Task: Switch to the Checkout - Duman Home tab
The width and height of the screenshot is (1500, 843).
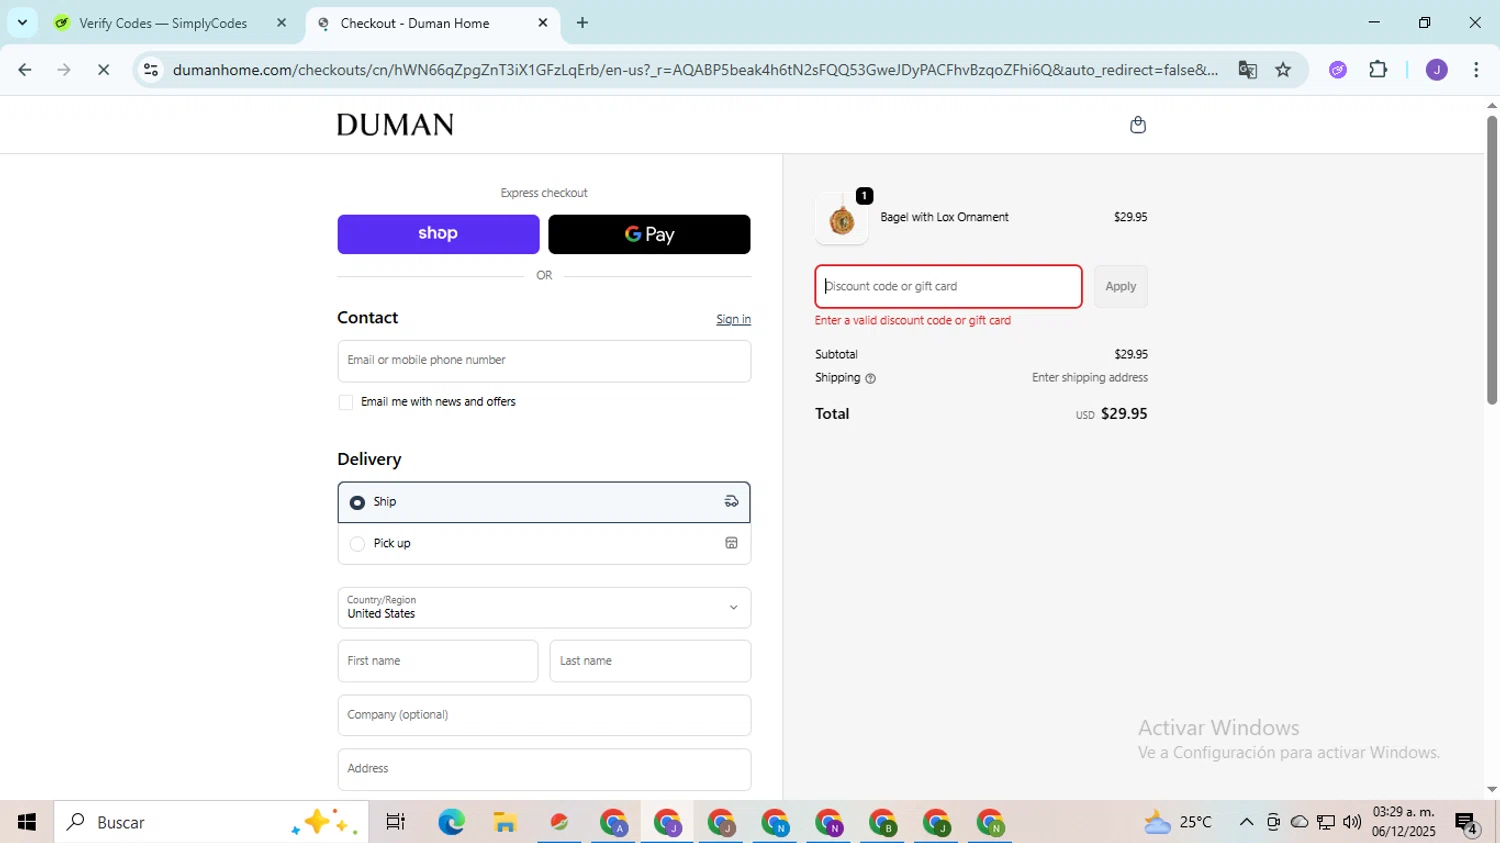Action: point(415,23)
